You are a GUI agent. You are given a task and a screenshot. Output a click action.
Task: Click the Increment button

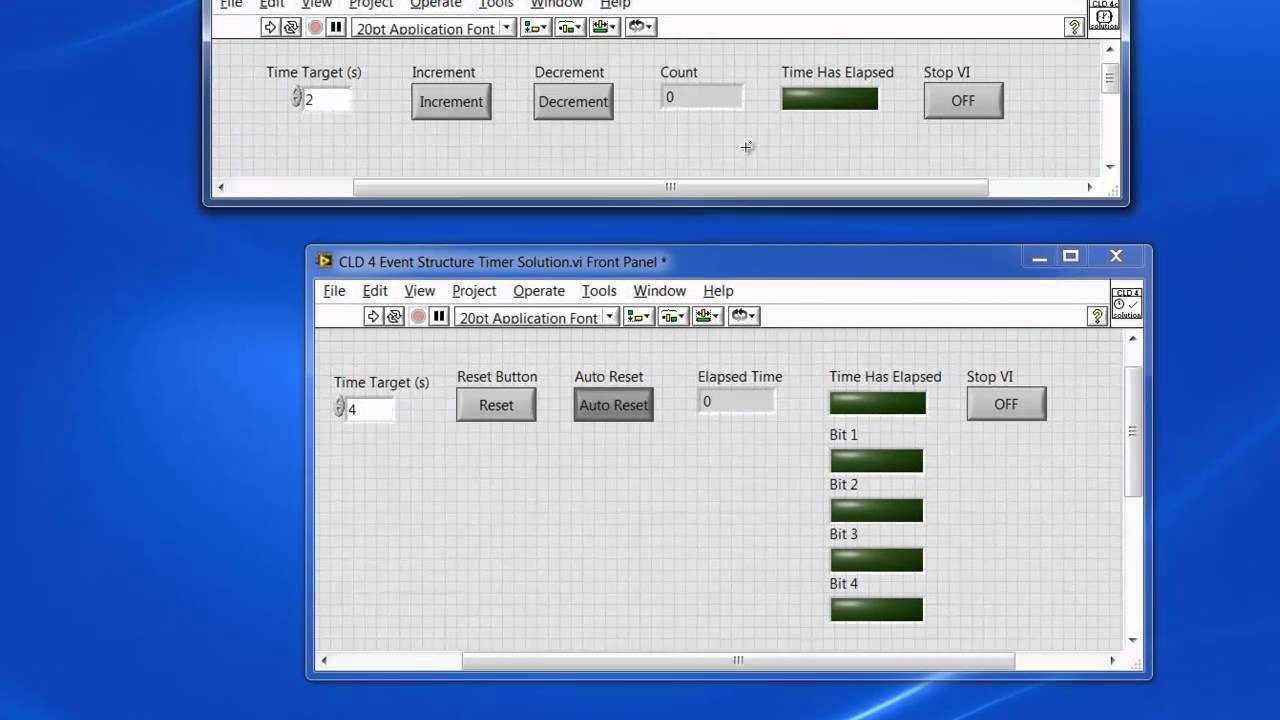451,101
